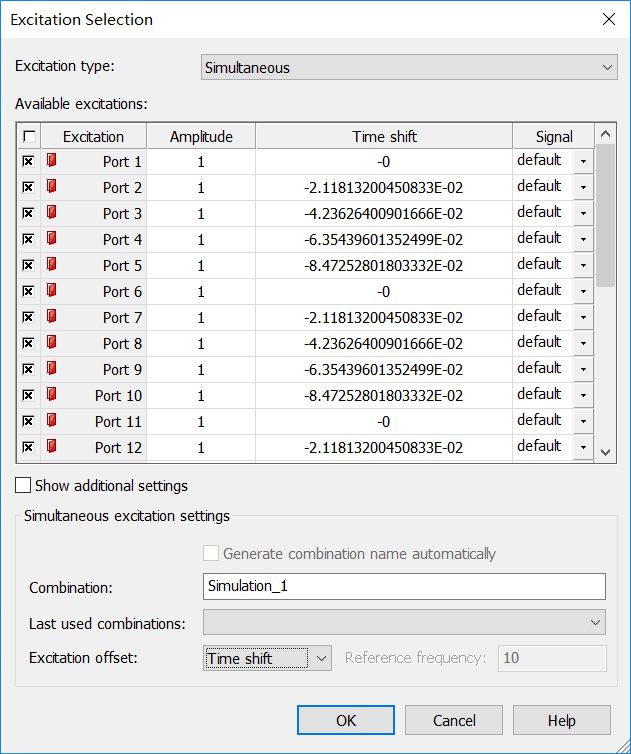The image size is (631, 754).
Task: Open Help for Excitation Selection
Action: point(562,720)
